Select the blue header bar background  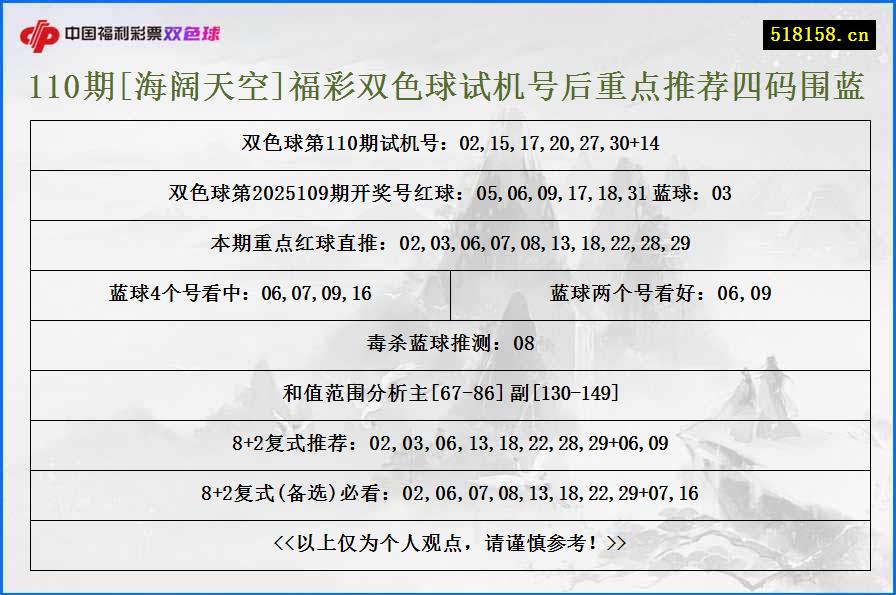(x=450, y=31)
